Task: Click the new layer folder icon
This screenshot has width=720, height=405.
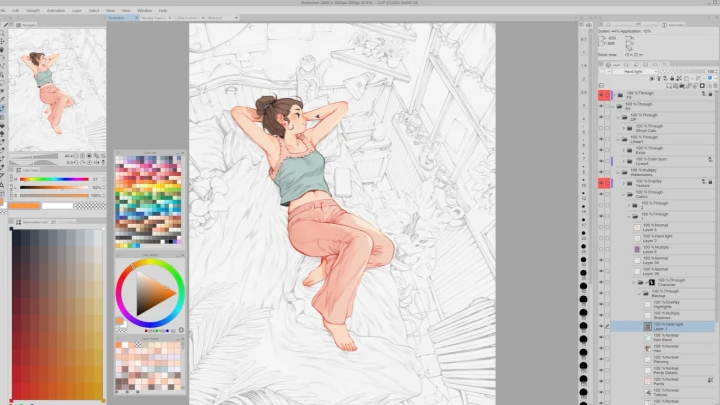Action: [682, 86]
